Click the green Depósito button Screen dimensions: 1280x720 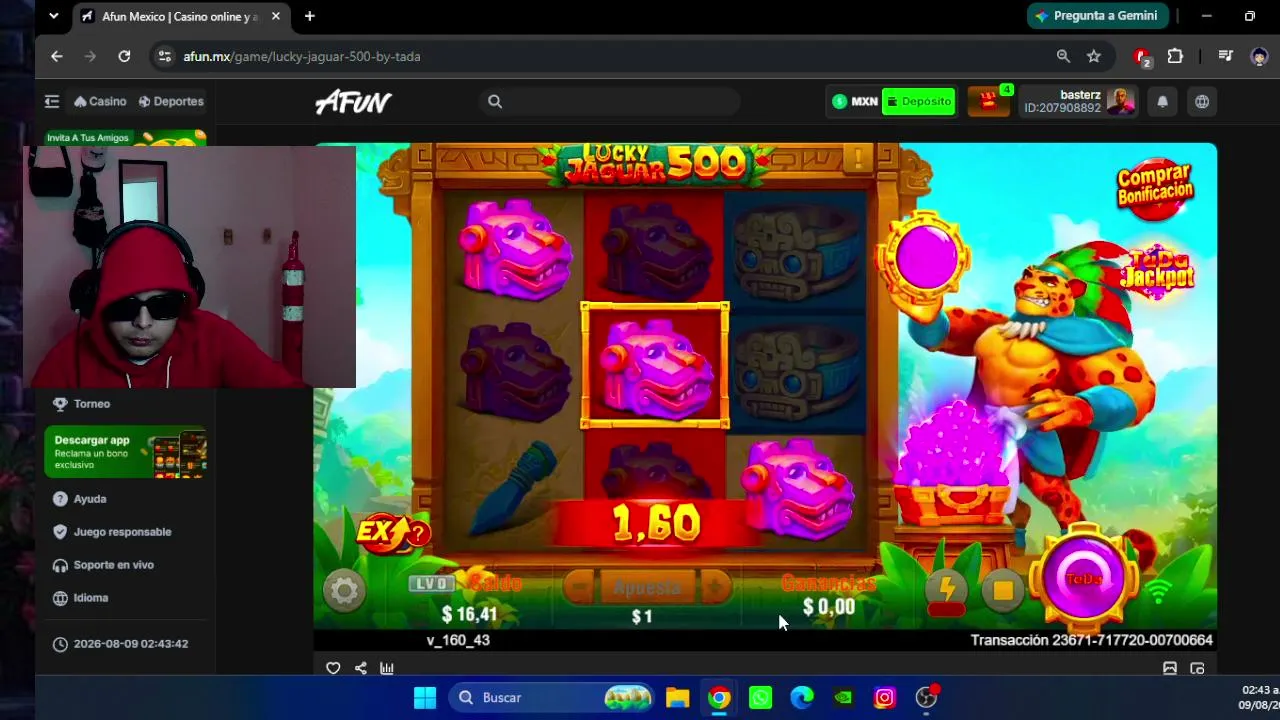pyautogui.click(x=918, y=101)
